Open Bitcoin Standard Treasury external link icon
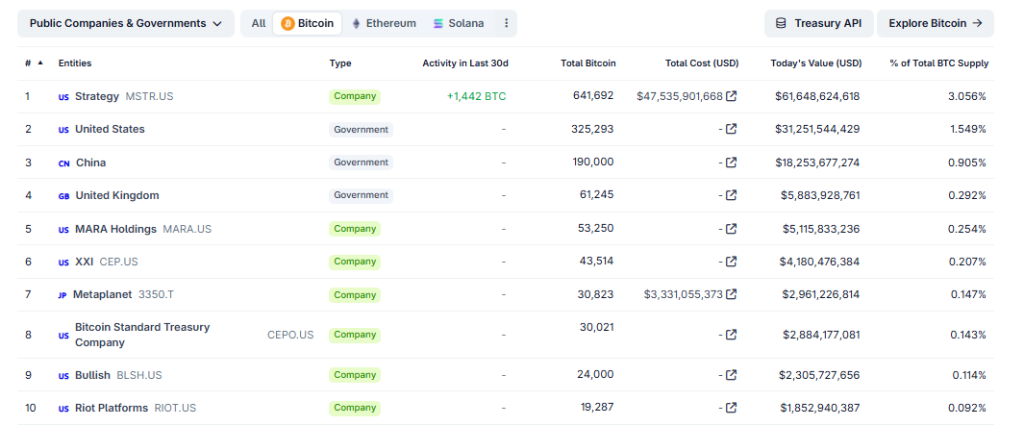This screenshot has width=1024, height=426. pyautogui.click(x=731, y=335)
